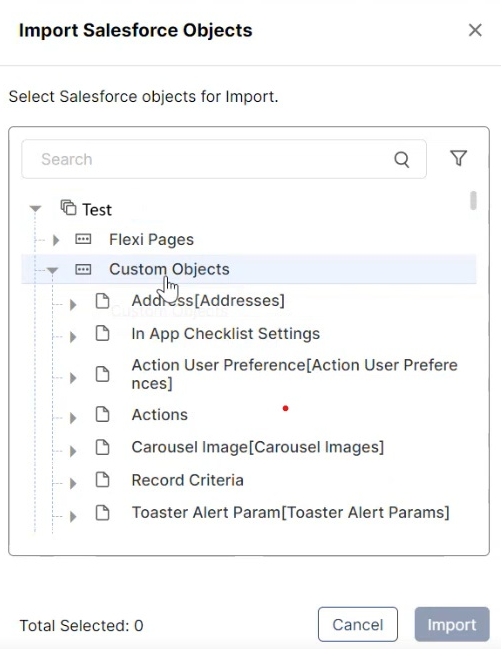Expand the Actions item

pos(73,418)
